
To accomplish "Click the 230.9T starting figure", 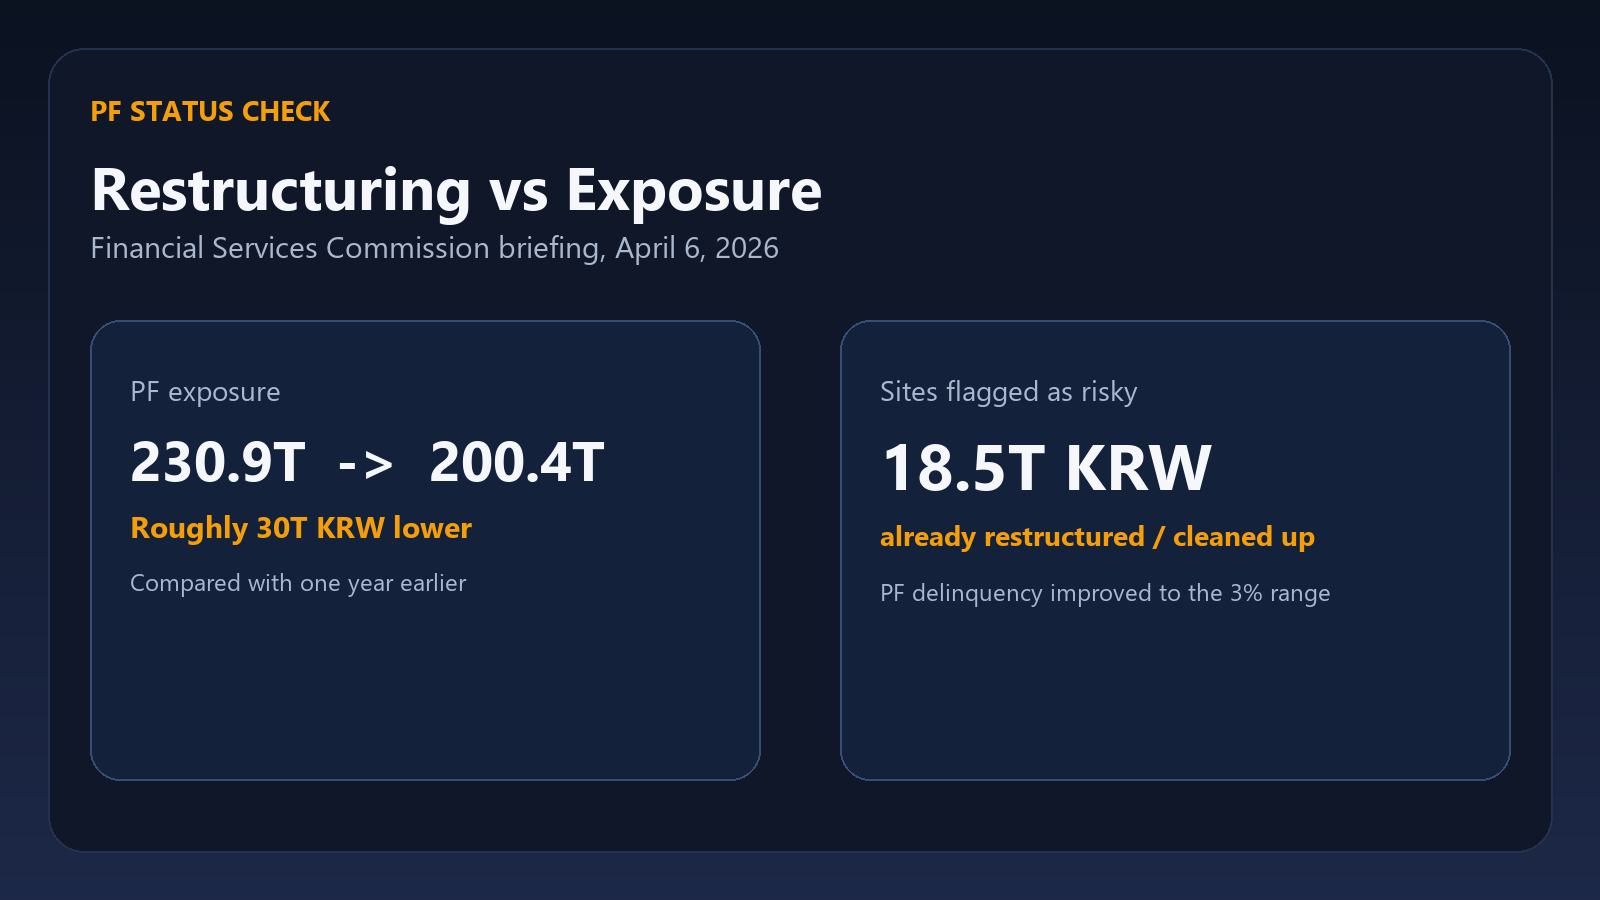I will (x=218, y=462).
